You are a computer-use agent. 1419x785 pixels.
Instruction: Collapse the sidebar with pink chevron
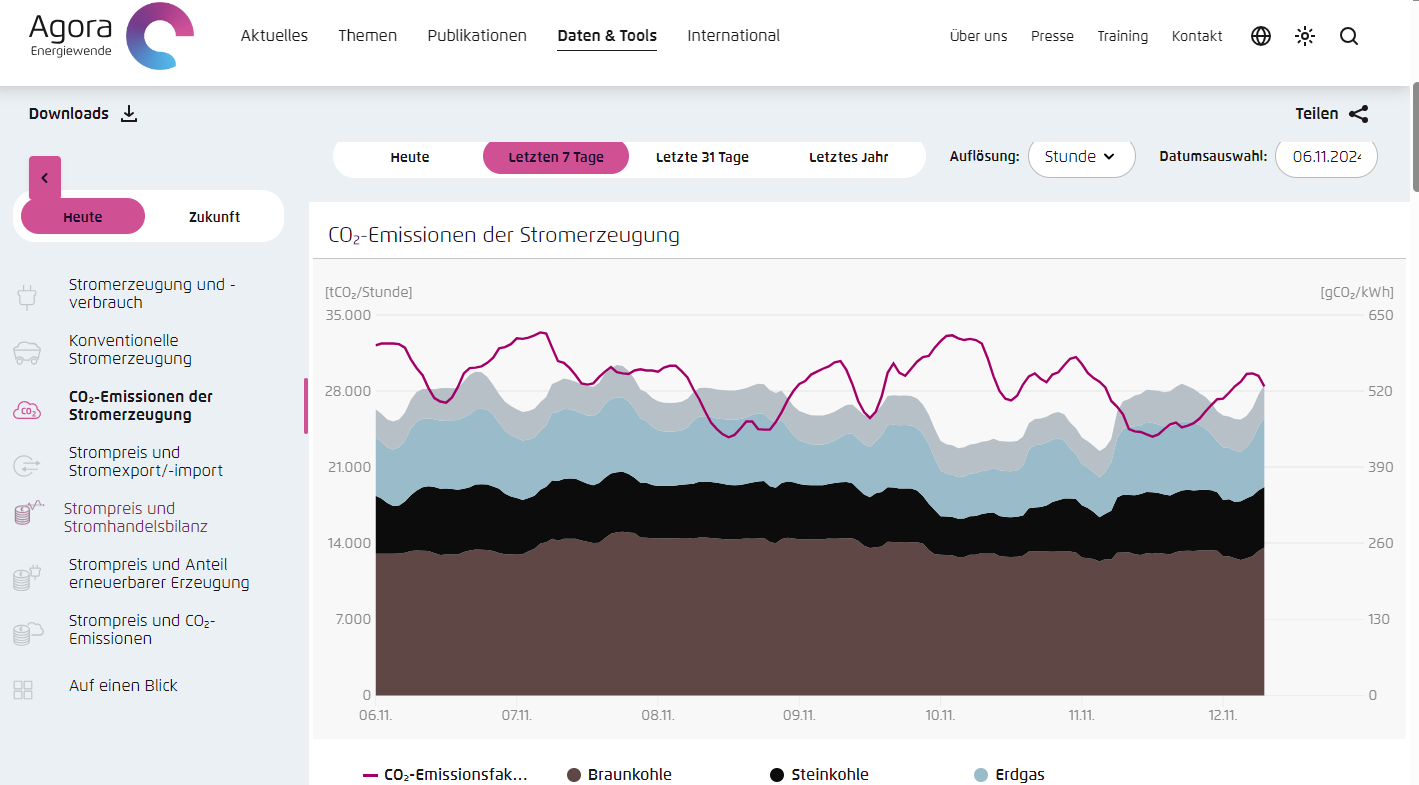coord(45,178)
